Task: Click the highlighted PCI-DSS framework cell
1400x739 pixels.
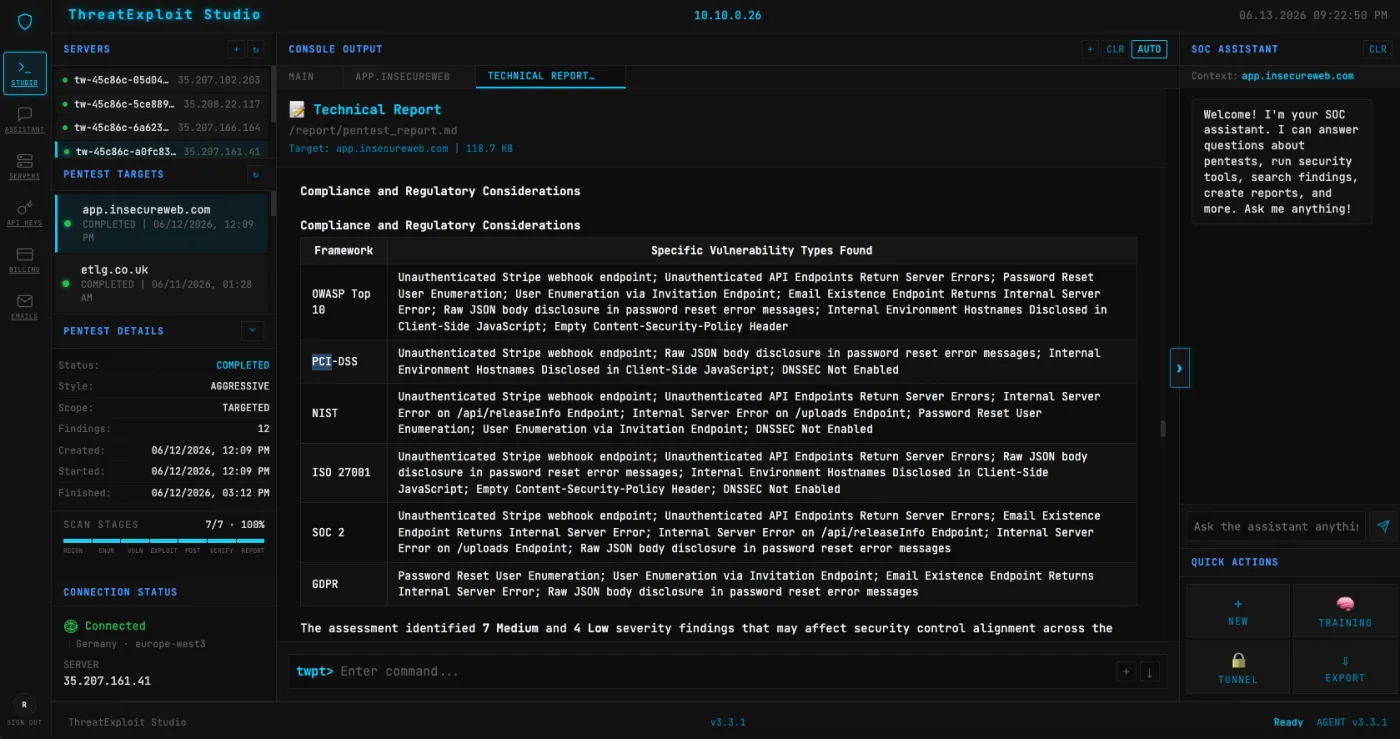Action: tap(344, 361)
